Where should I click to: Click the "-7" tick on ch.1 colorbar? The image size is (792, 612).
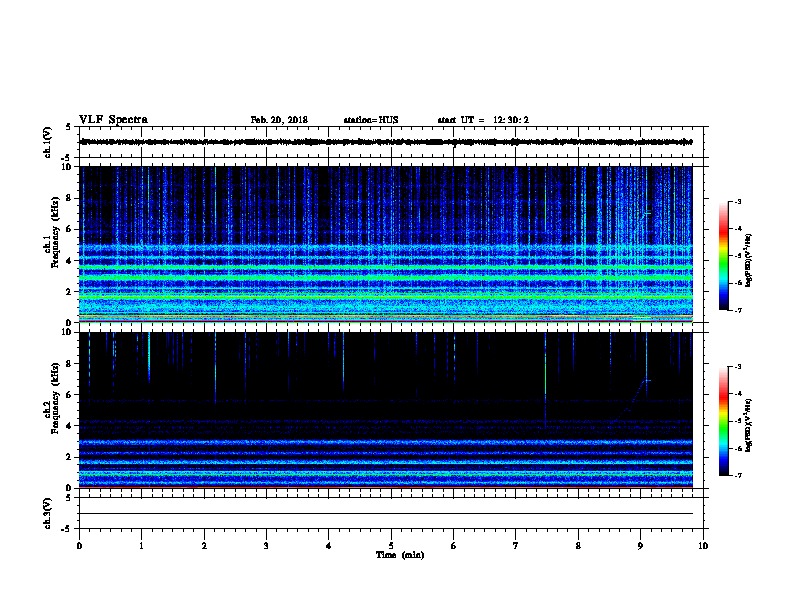click(x=737, y=310)
